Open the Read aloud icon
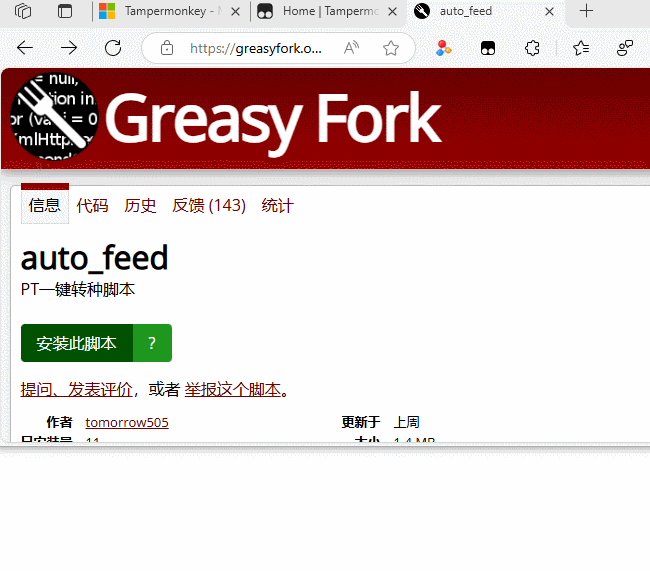 point(351,48)
